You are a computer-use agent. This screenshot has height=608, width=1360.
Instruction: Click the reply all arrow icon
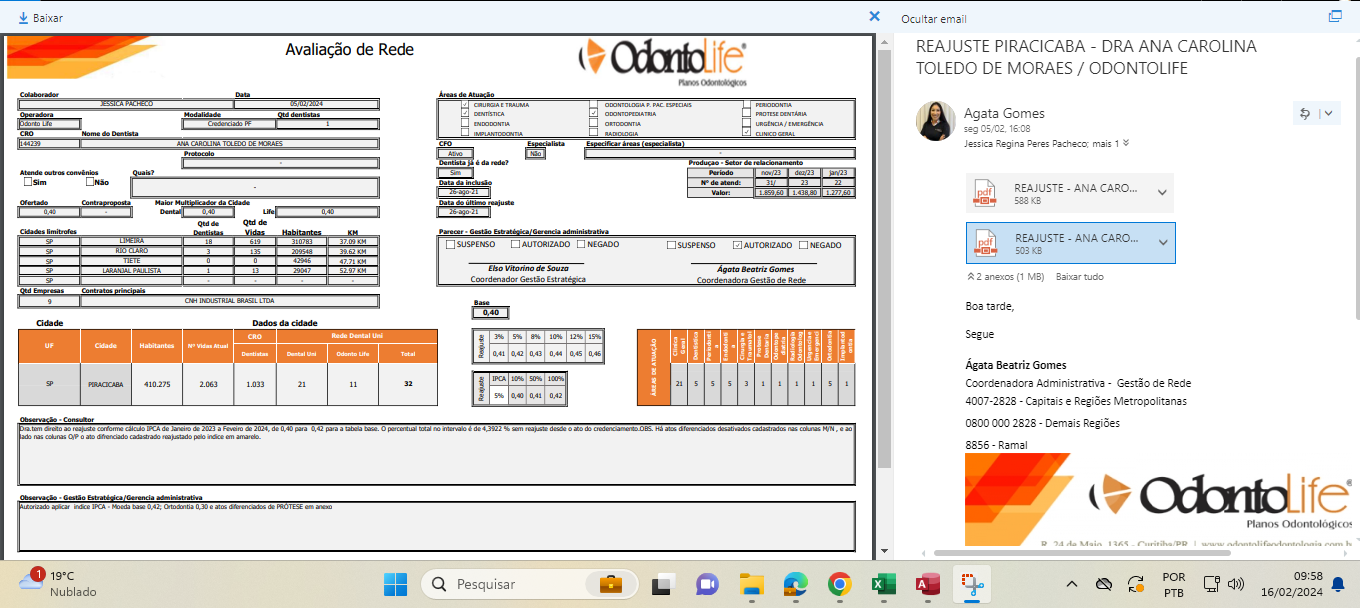[1304, 113]
